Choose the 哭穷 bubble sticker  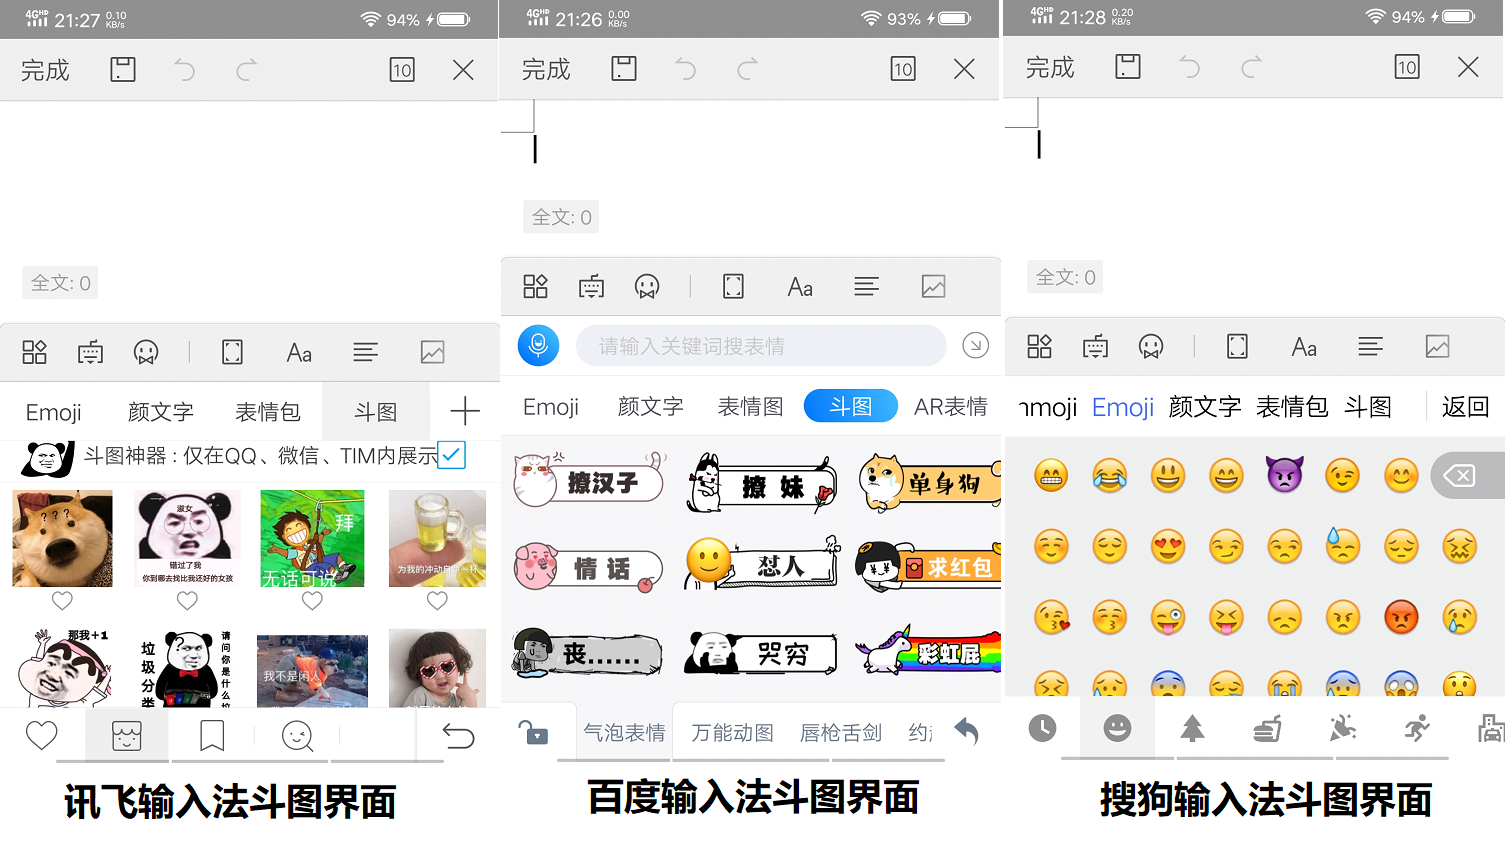[761, 653]
